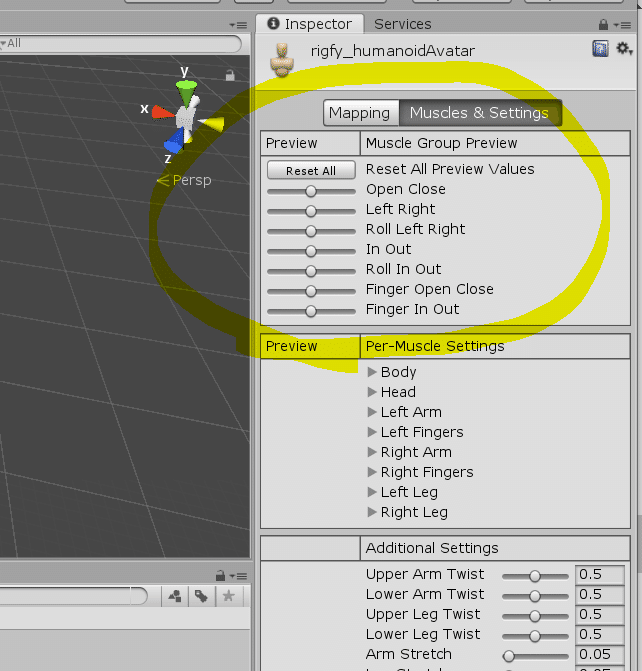Click the search by label tag icon
642x671 pixels.
(202, 596)
